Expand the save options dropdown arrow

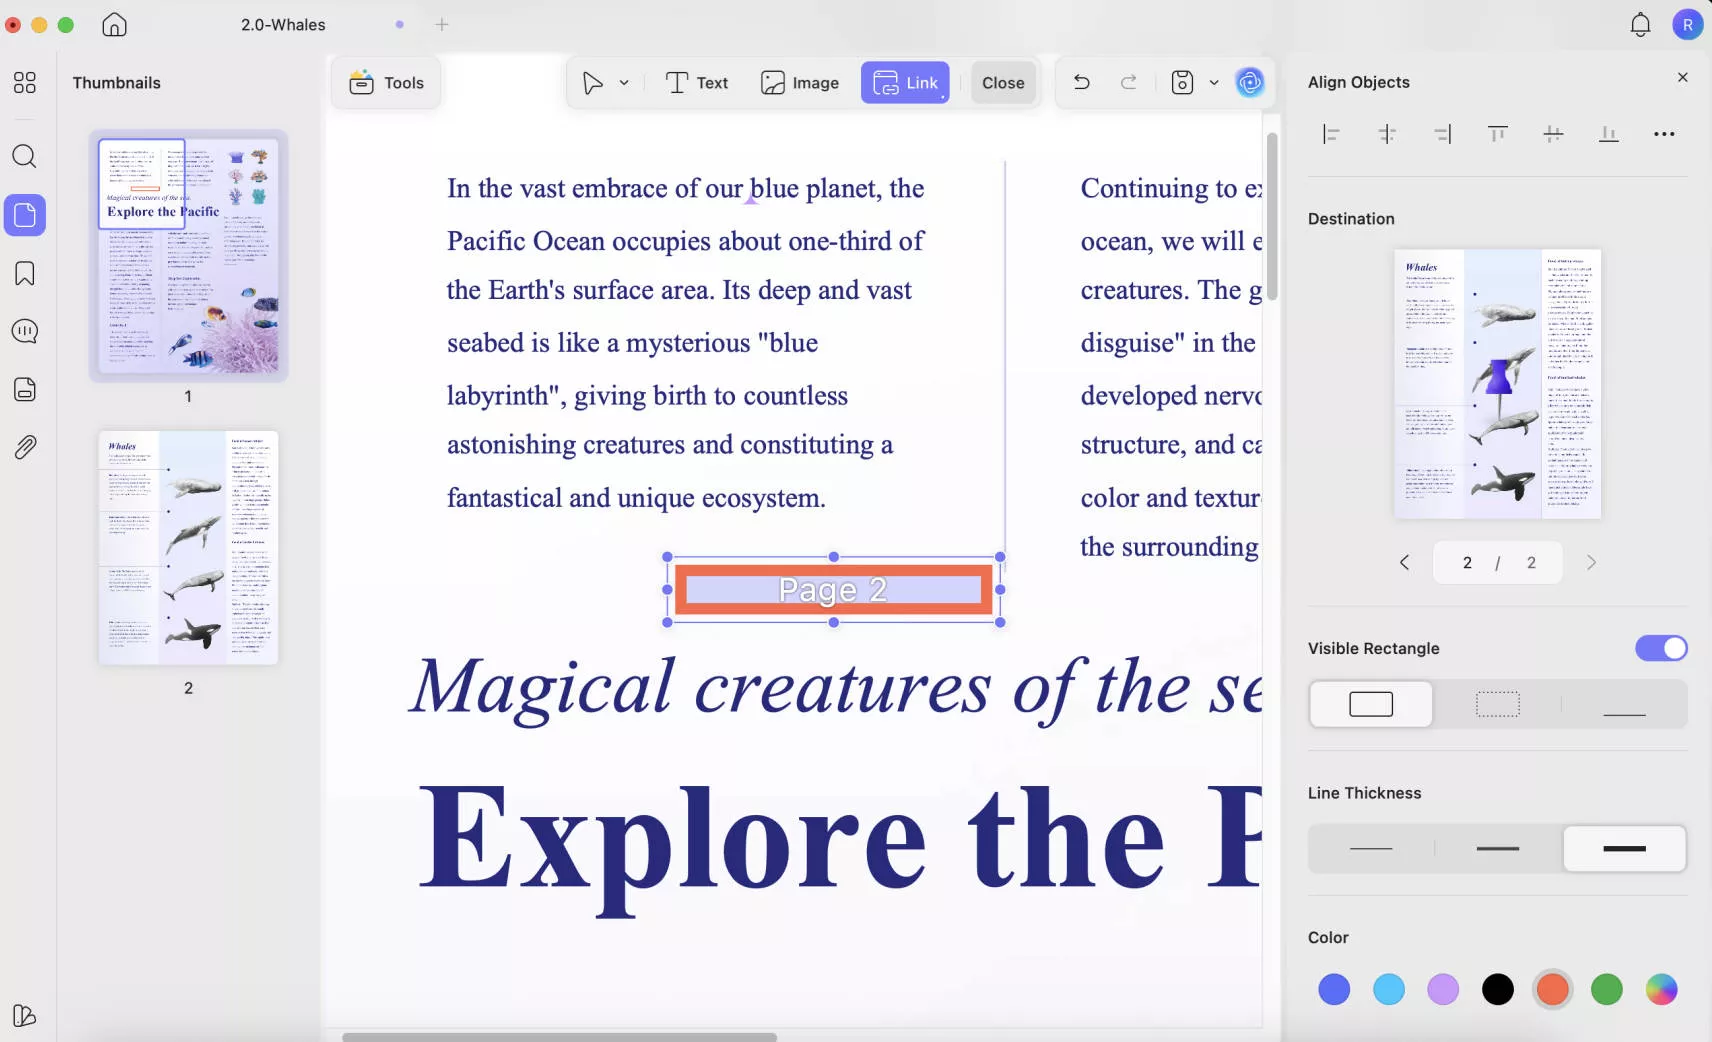pos(1214,83)
